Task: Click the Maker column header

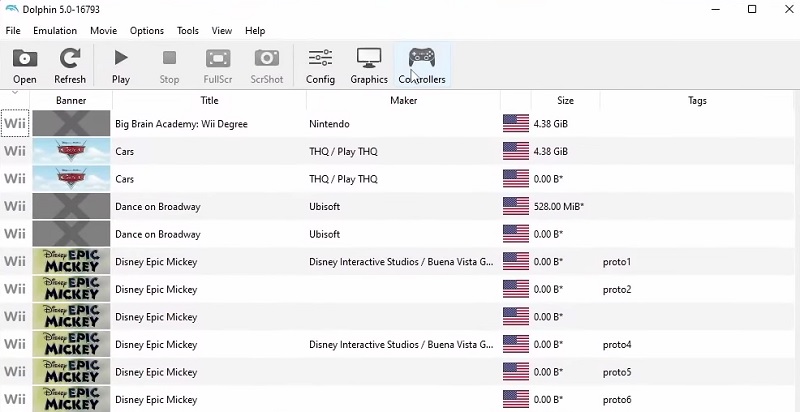Action: (x=403, y=100)
